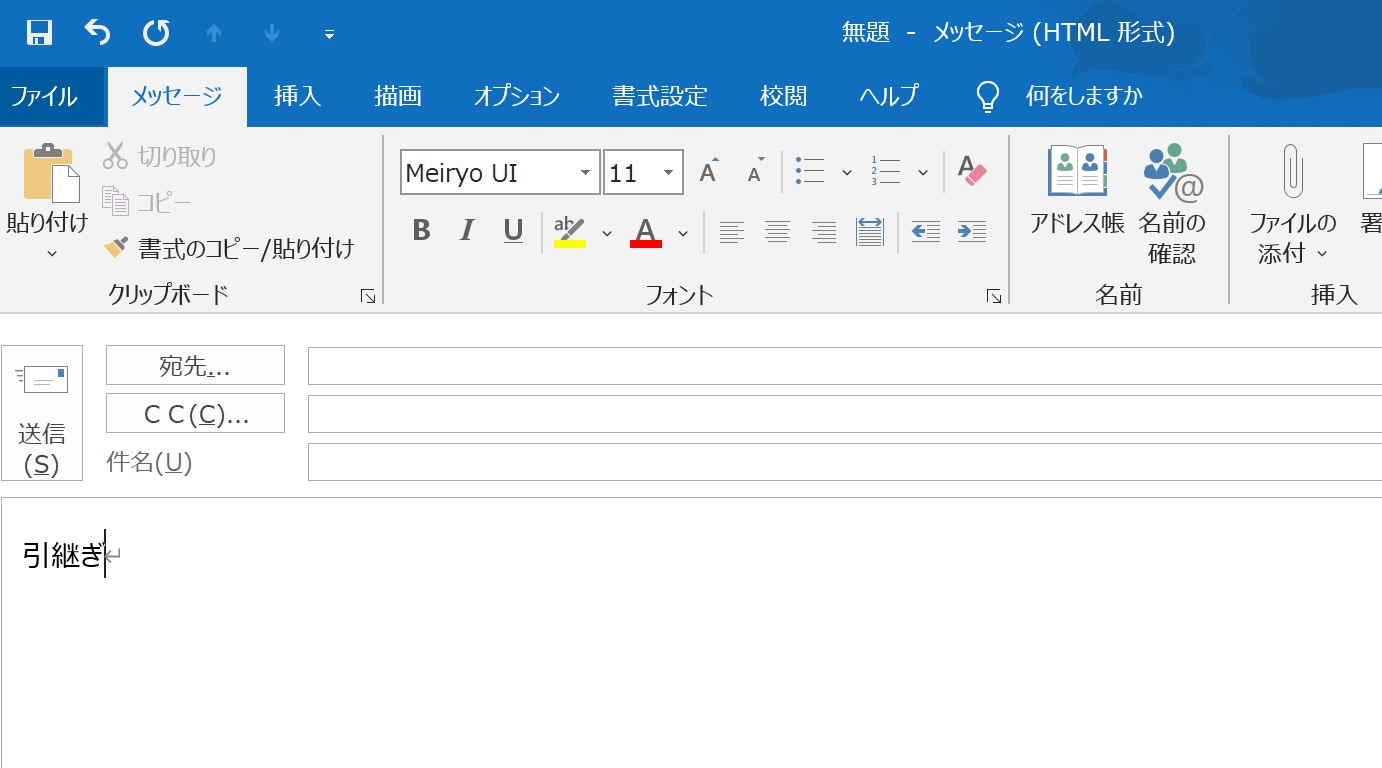Align text right
This screenshot has height=768, width=1382.
824,232
